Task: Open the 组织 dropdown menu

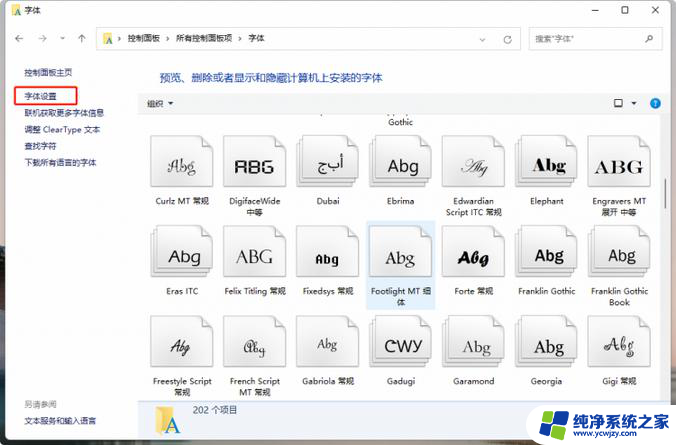Action: (160, 103)
